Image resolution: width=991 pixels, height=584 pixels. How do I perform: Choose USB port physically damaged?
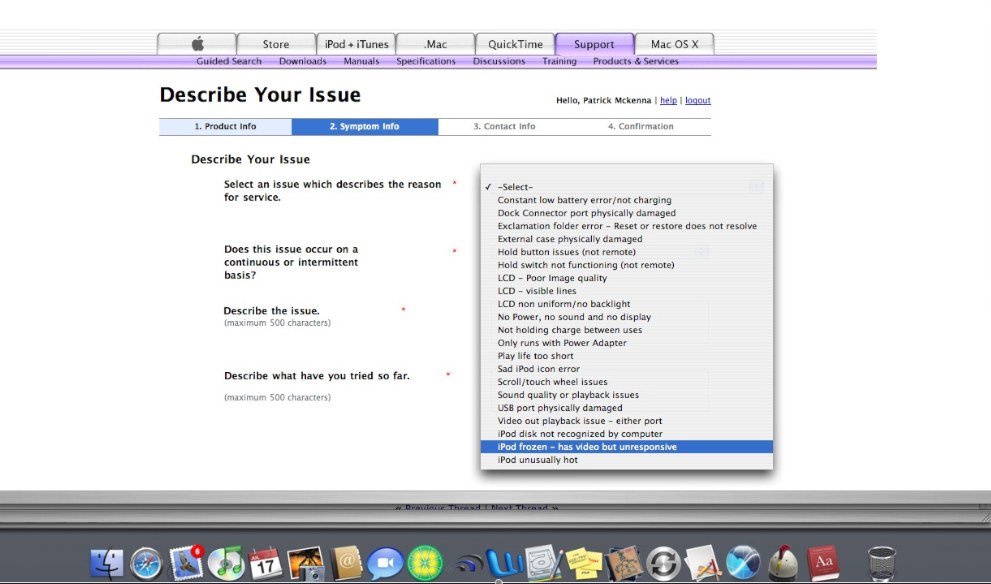click(x=626, y=408)
